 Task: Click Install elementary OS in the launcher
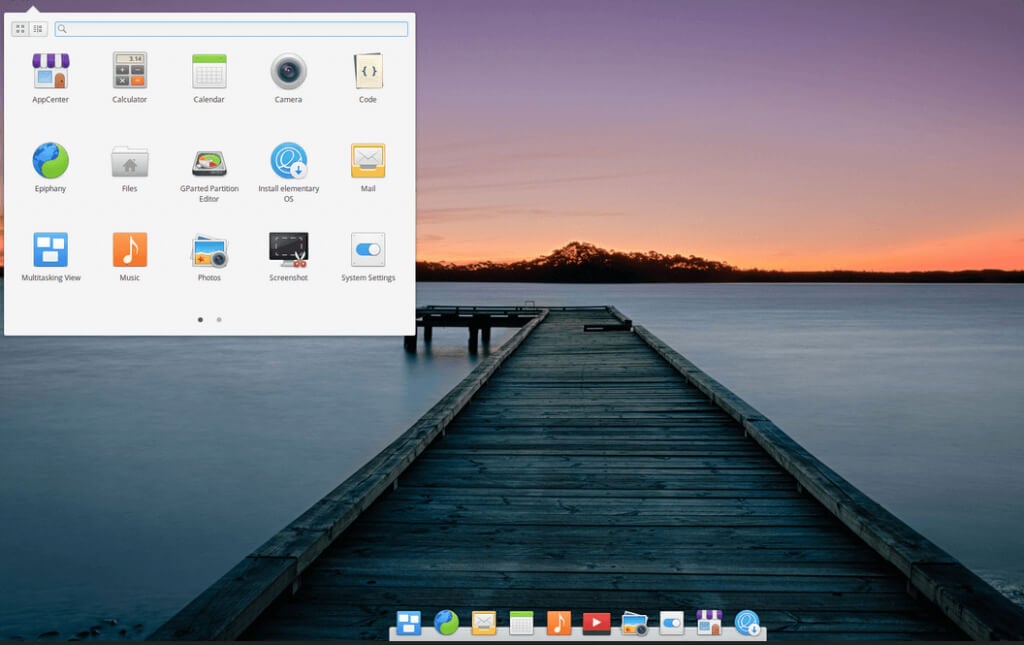coord(288,162)
